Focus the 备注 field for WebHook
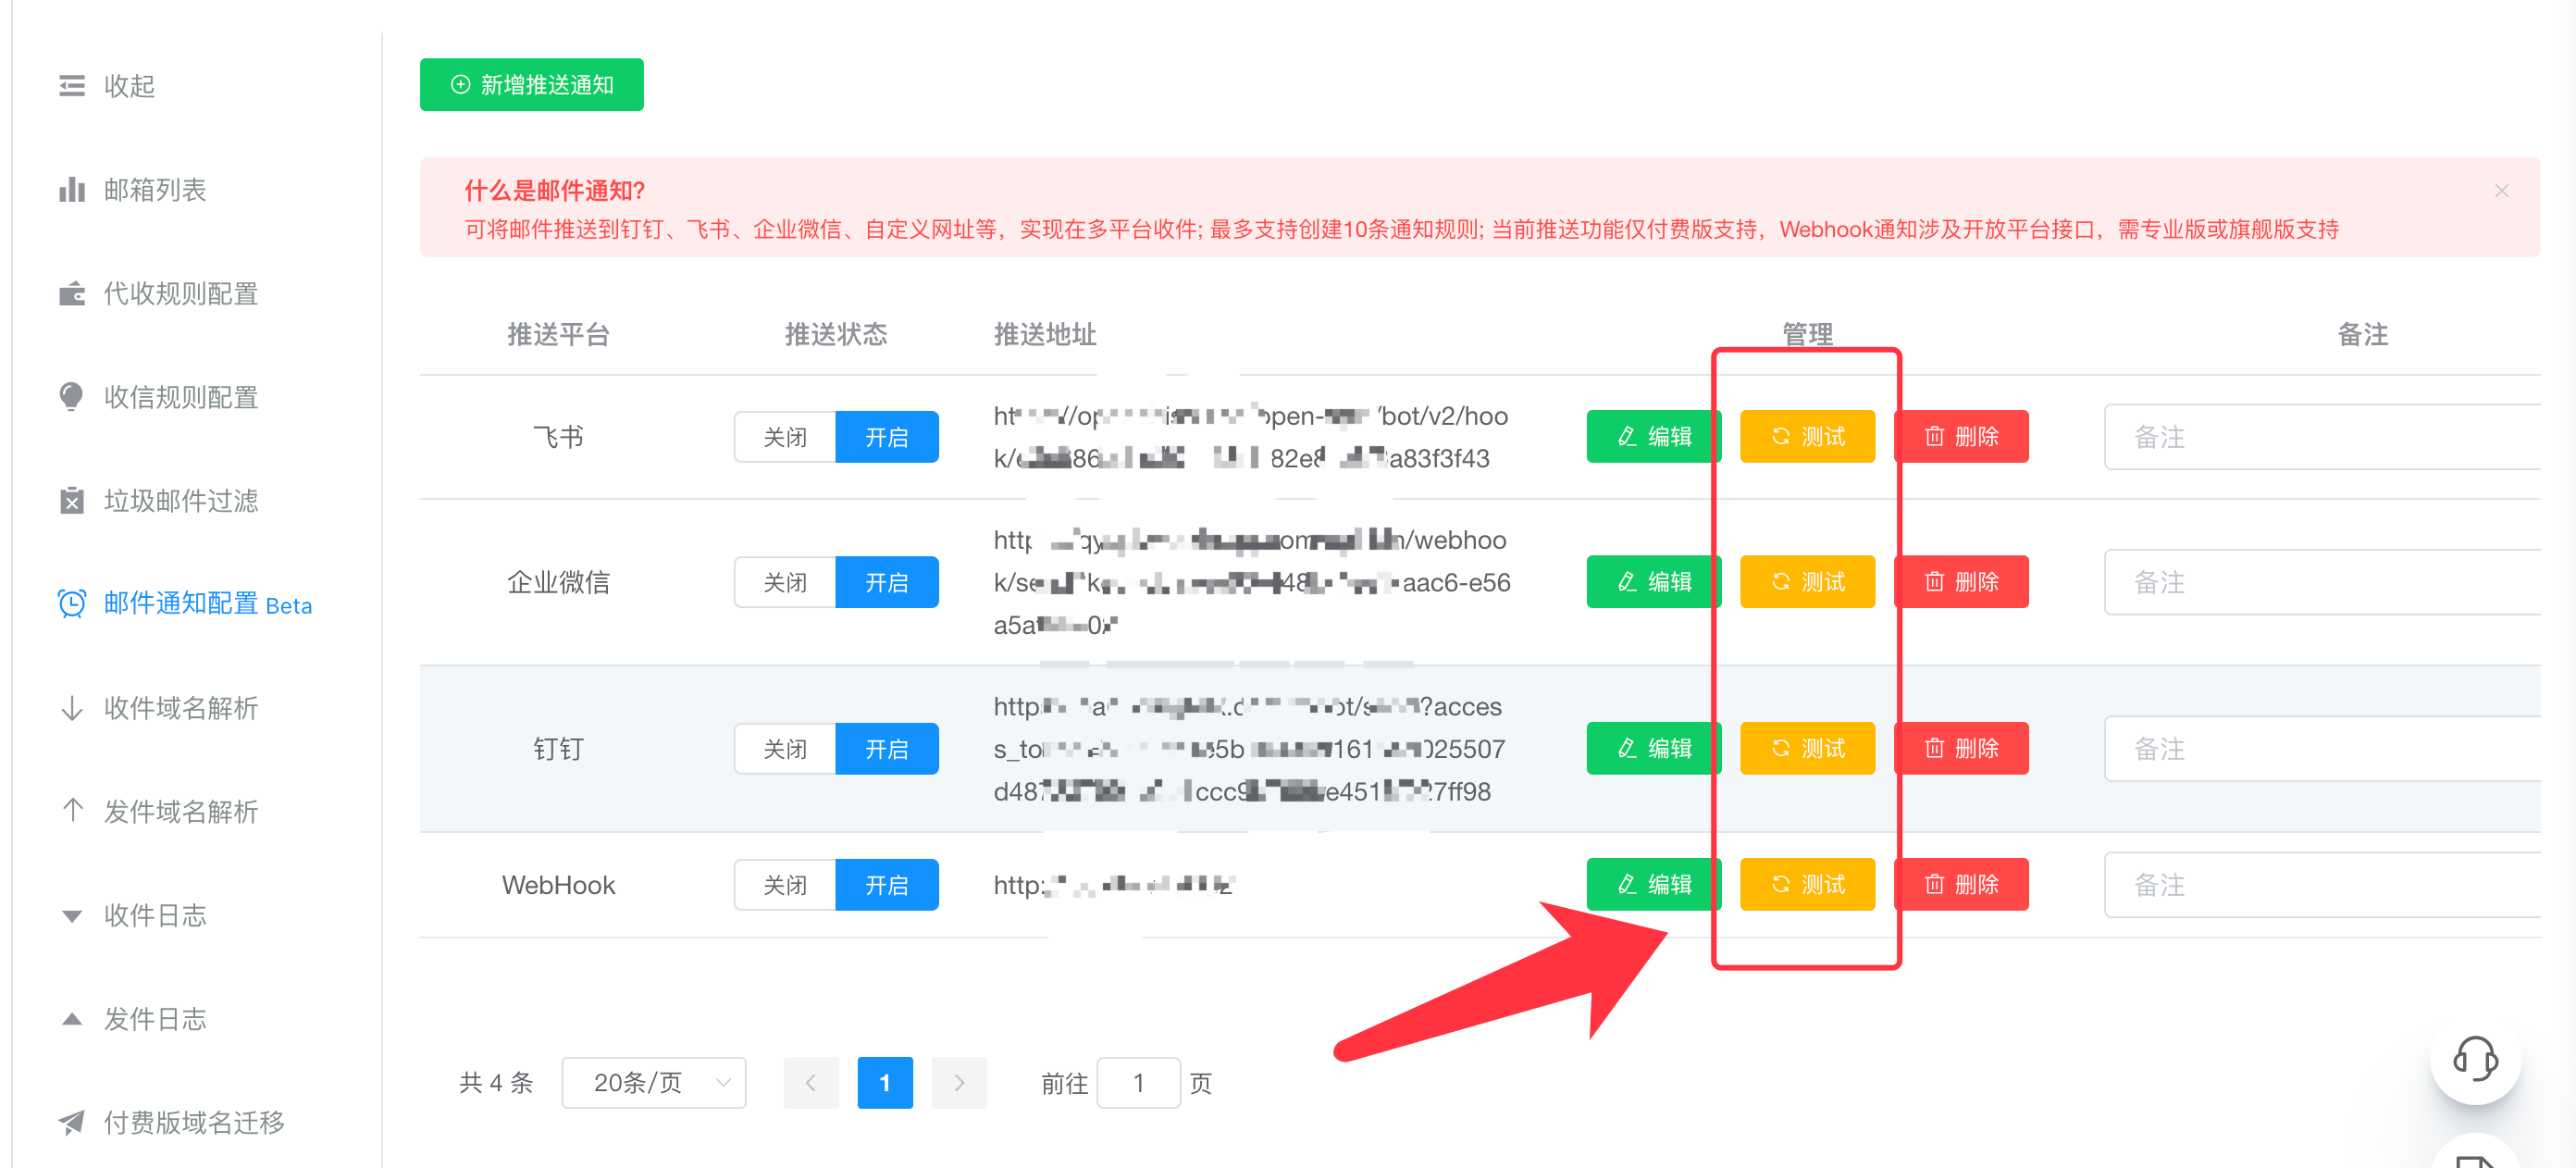The width and height of the screenshot is (2576, 1168). (2322, 885)
